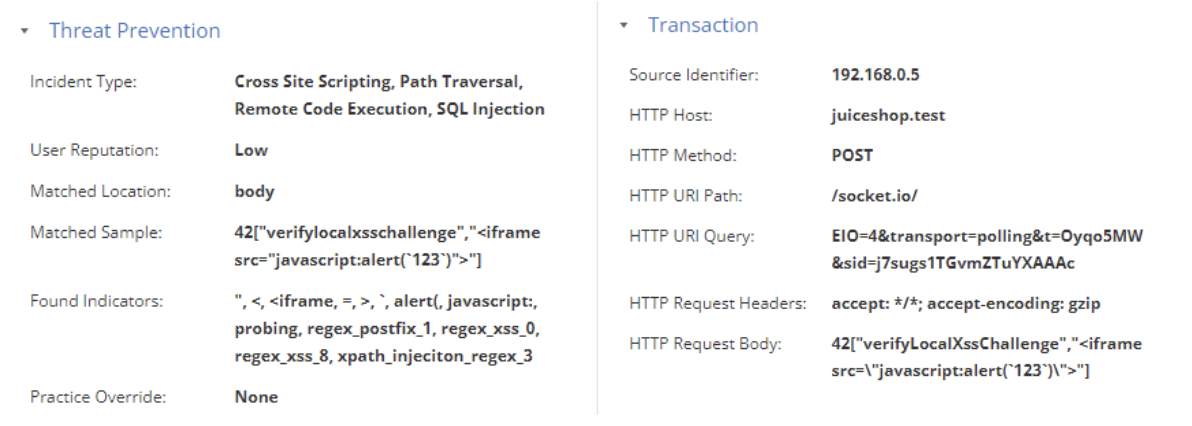
Task: Collapse the Threat Prevention section arrow
Action: click(27, 32)
